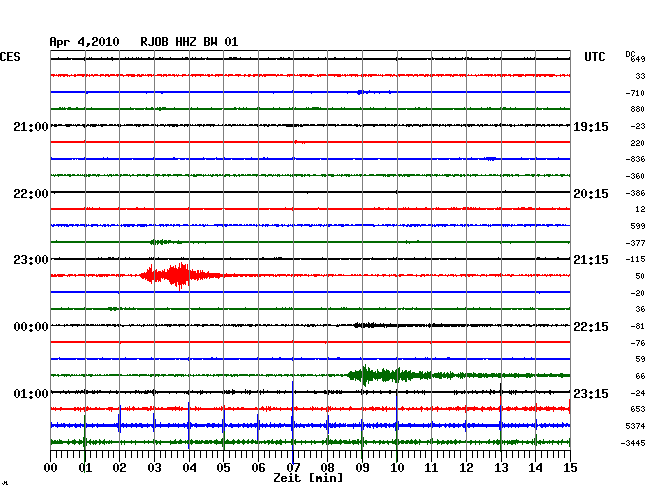
Task: Select the "04" minute tick label
Action: [189, 468]
